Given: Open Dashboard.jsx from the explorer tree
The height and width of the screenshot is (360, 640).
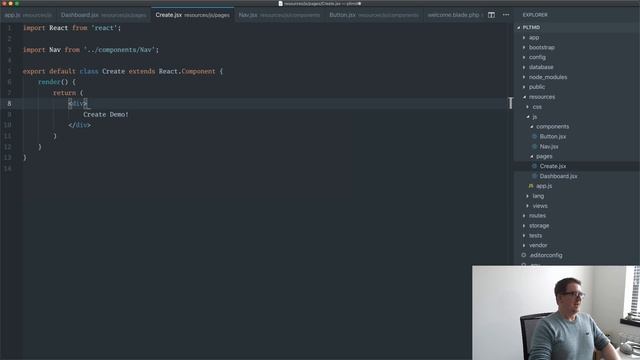Looking at the screenshot, I should pos(558,176).
